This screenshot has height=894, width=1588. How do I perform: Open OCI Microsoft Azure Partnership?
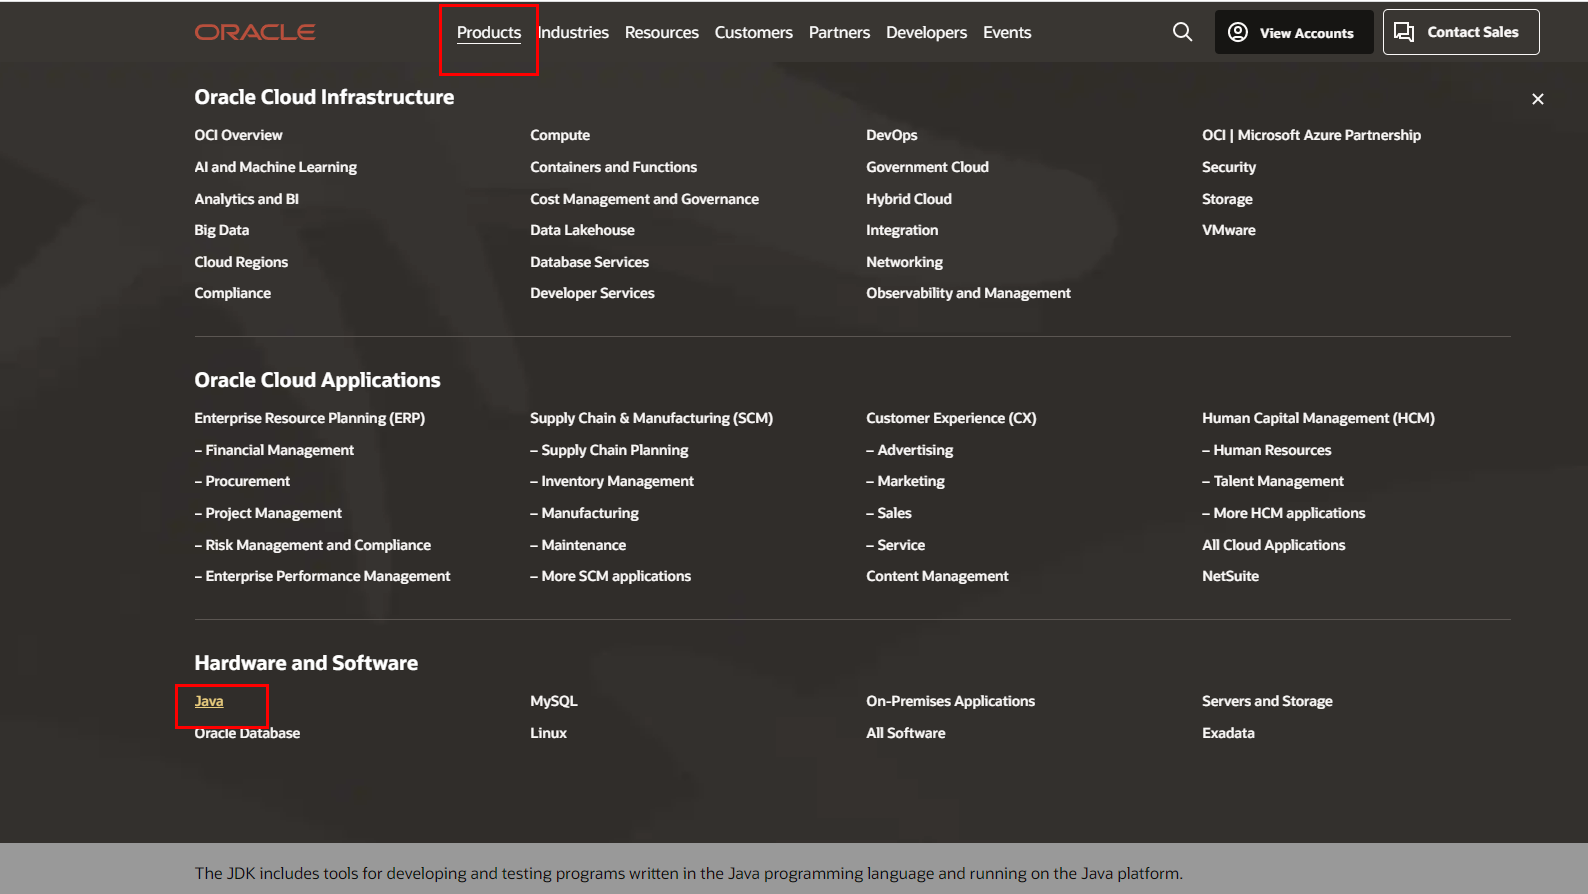pos(1312,135)
